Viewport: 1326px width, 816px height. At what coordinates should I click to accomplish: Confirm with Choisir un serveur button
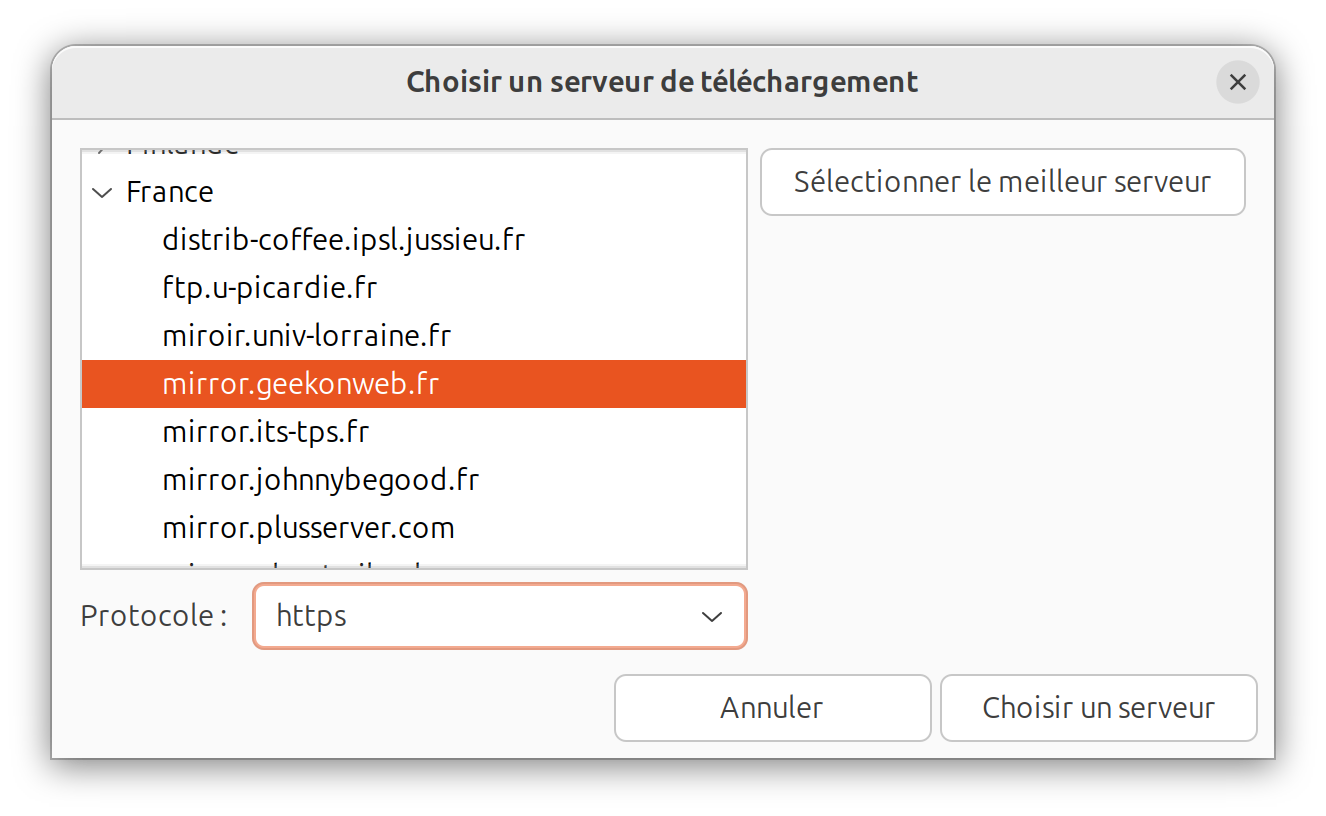(x=1098, y=708)
